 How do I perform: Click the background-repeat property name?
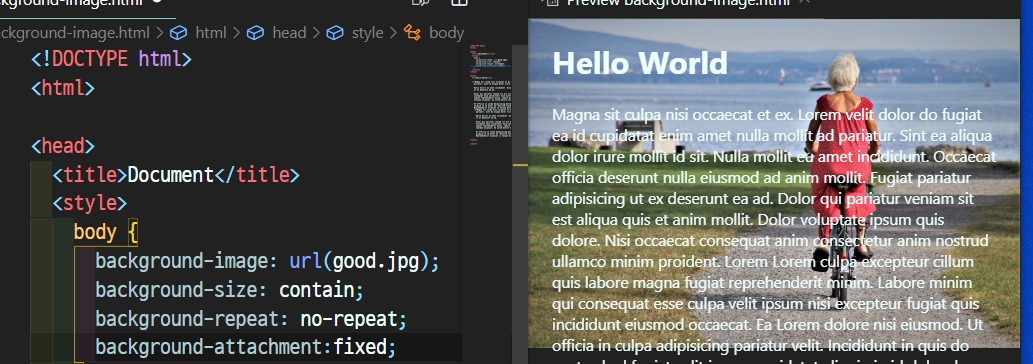[x=187, y=319]
